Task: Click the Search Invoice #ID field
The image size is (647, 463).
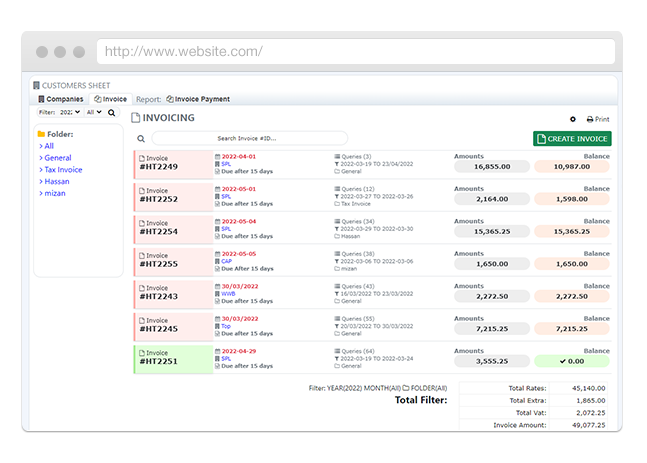Action: (x=247, y=138)
